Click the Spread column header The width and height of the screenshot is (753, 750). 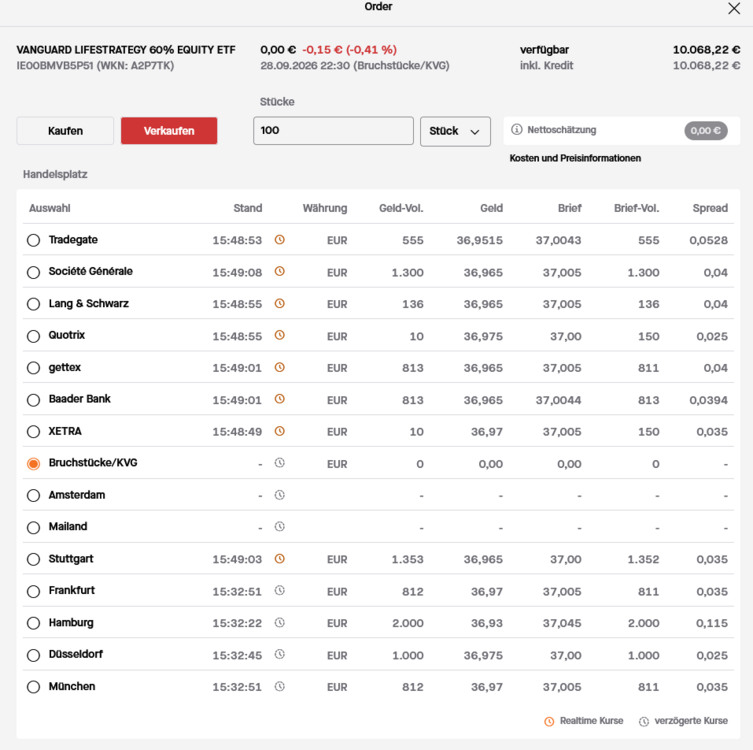coord(710,208)
